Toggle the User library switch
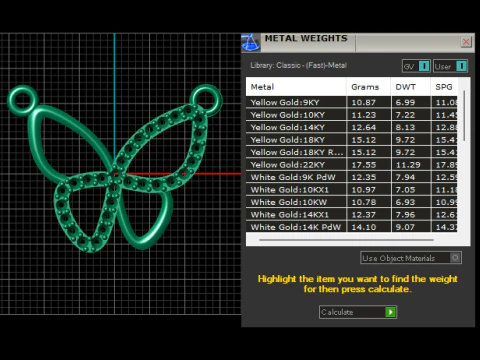This screenshot has width=480, height=360. click(461, 66)
